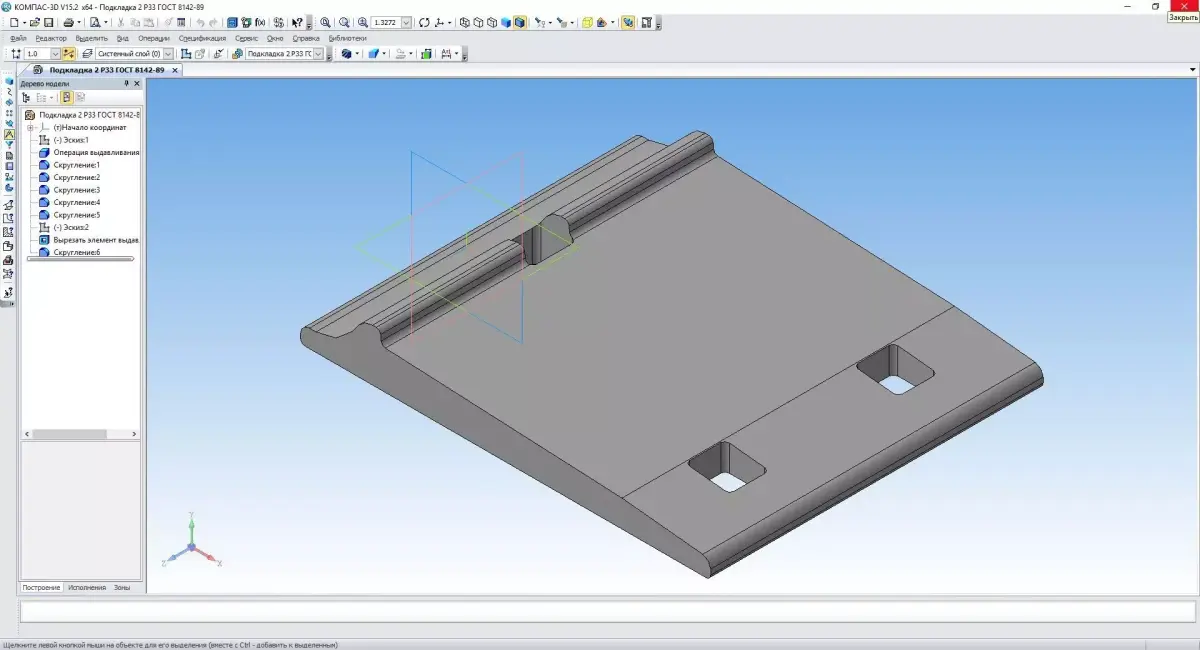Screen dimensions: 1200x650
Task: Open the variables f(x) icon
Action: pyautogui.click(x=260, y=22)
